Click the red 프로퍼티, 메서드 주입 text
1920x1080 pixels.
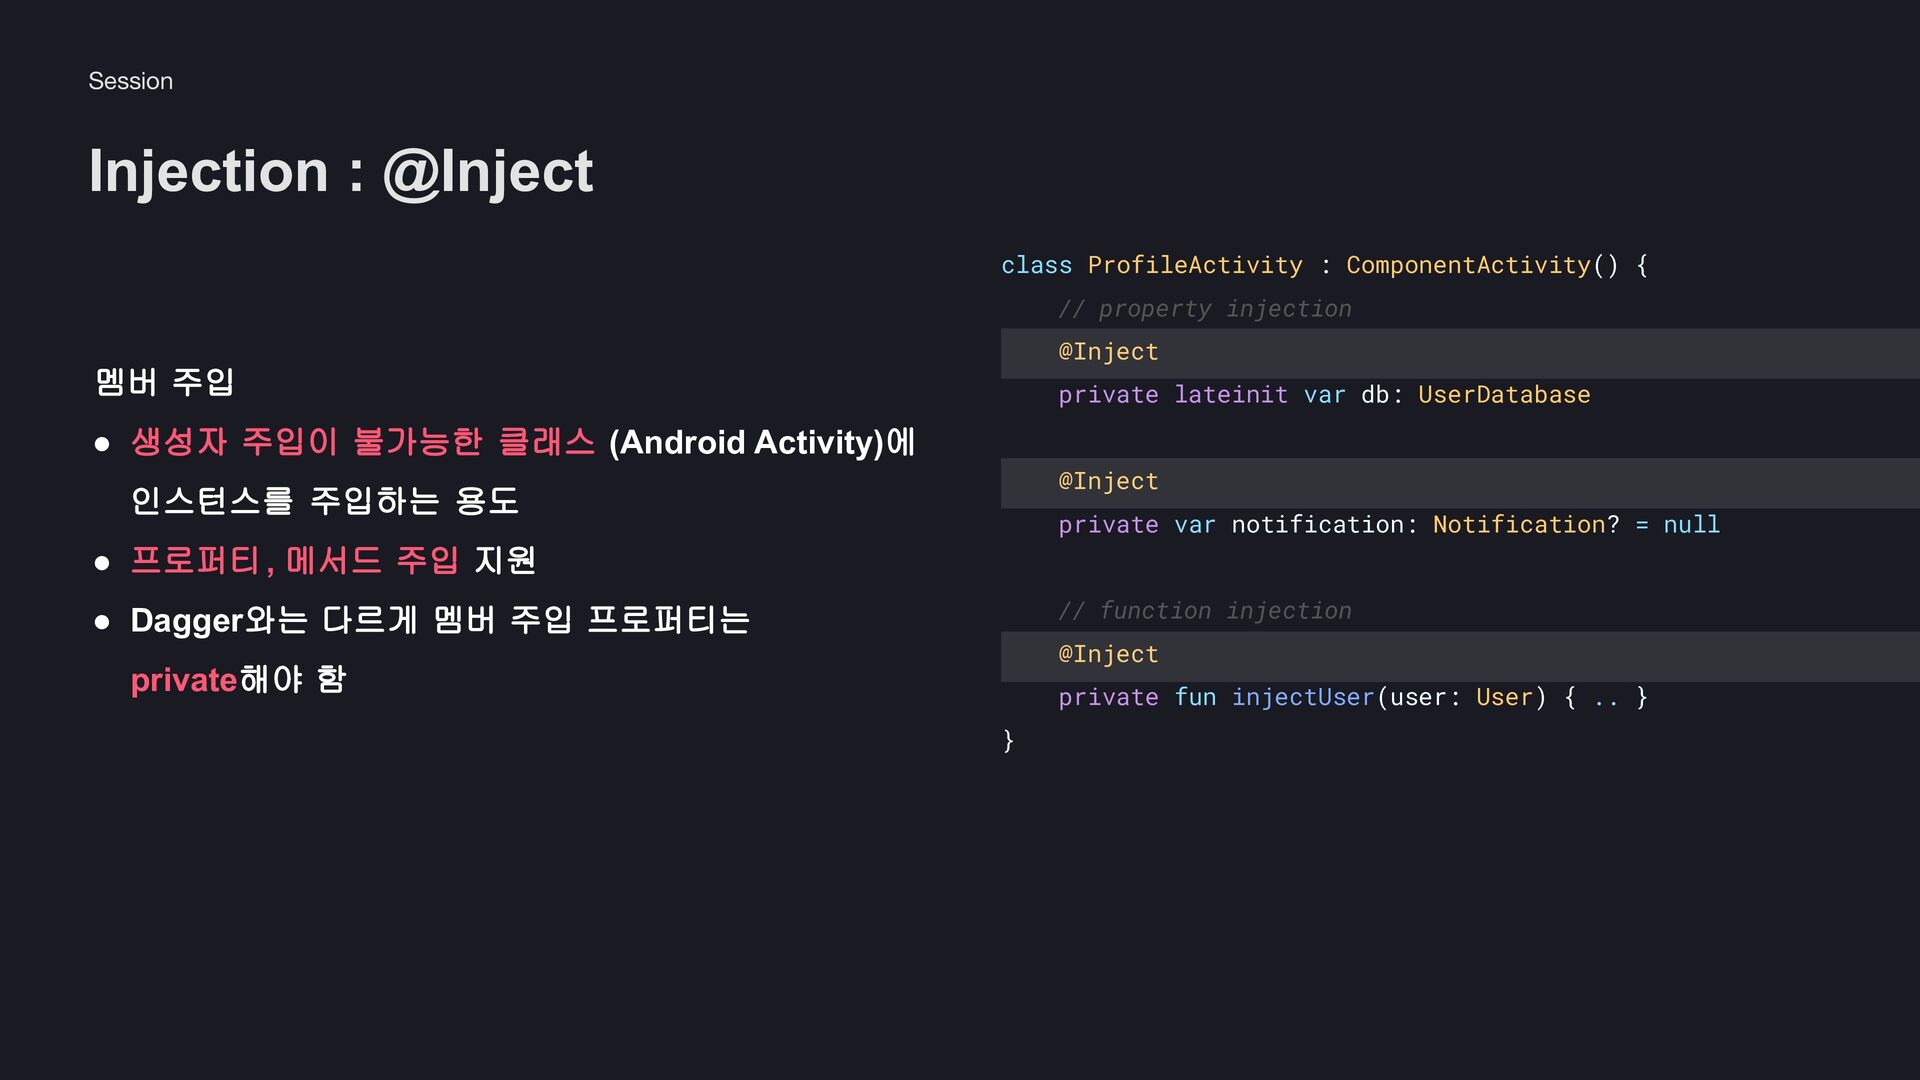294,560
